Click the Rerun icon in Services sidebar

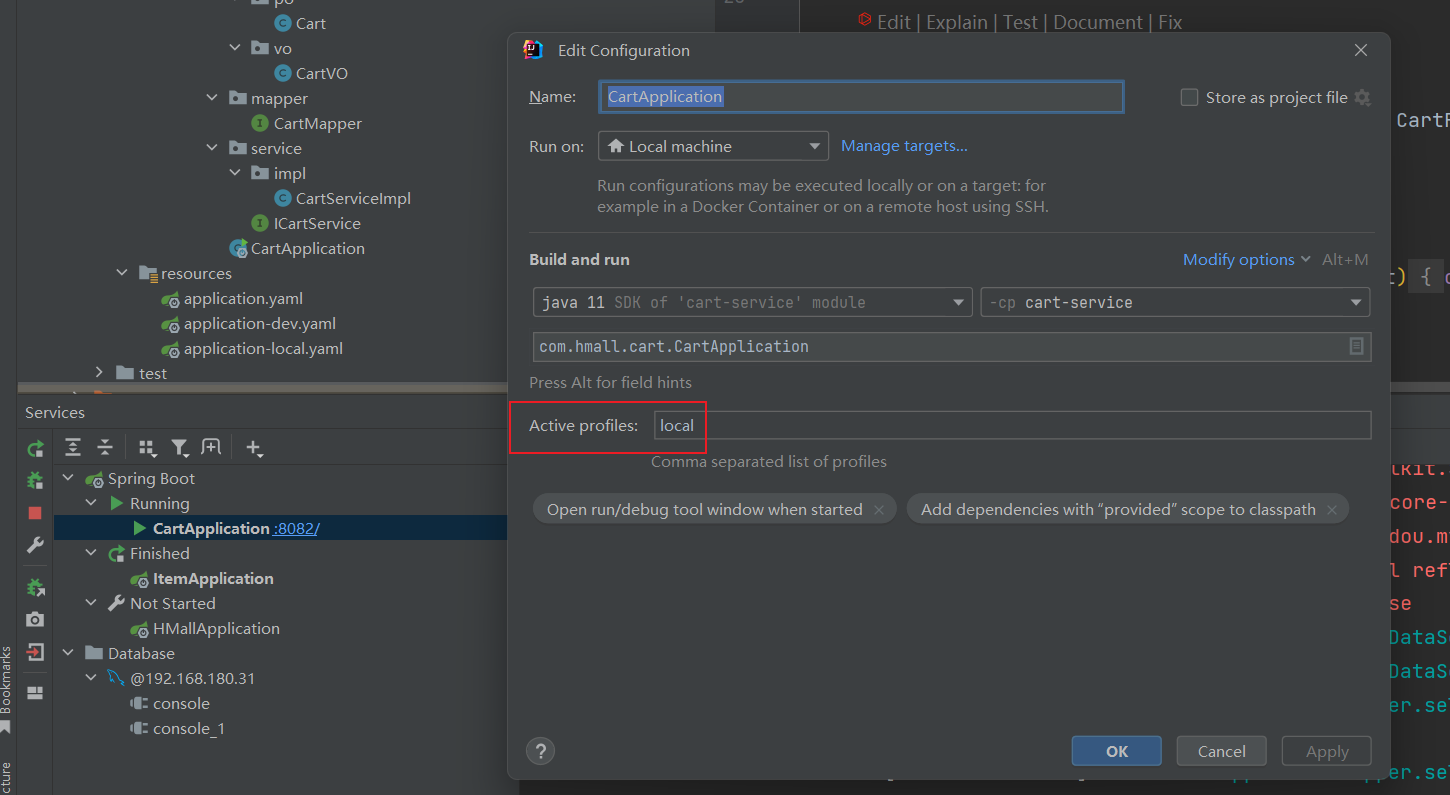(x=35, y=449)
